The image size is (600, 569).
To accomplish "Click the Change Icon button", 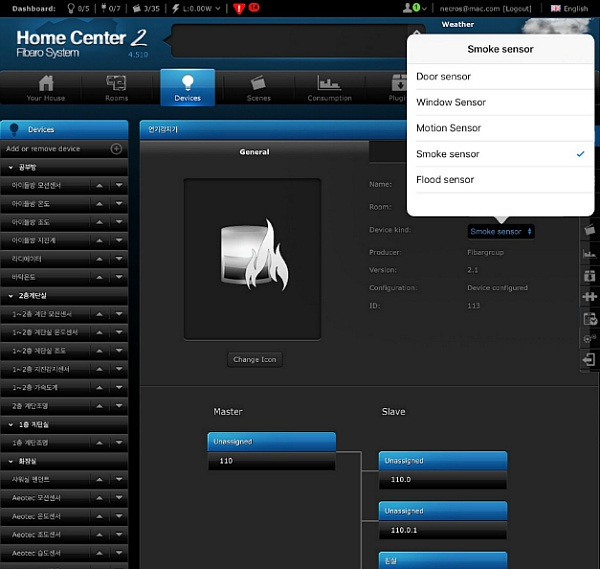I will [254, 360].
